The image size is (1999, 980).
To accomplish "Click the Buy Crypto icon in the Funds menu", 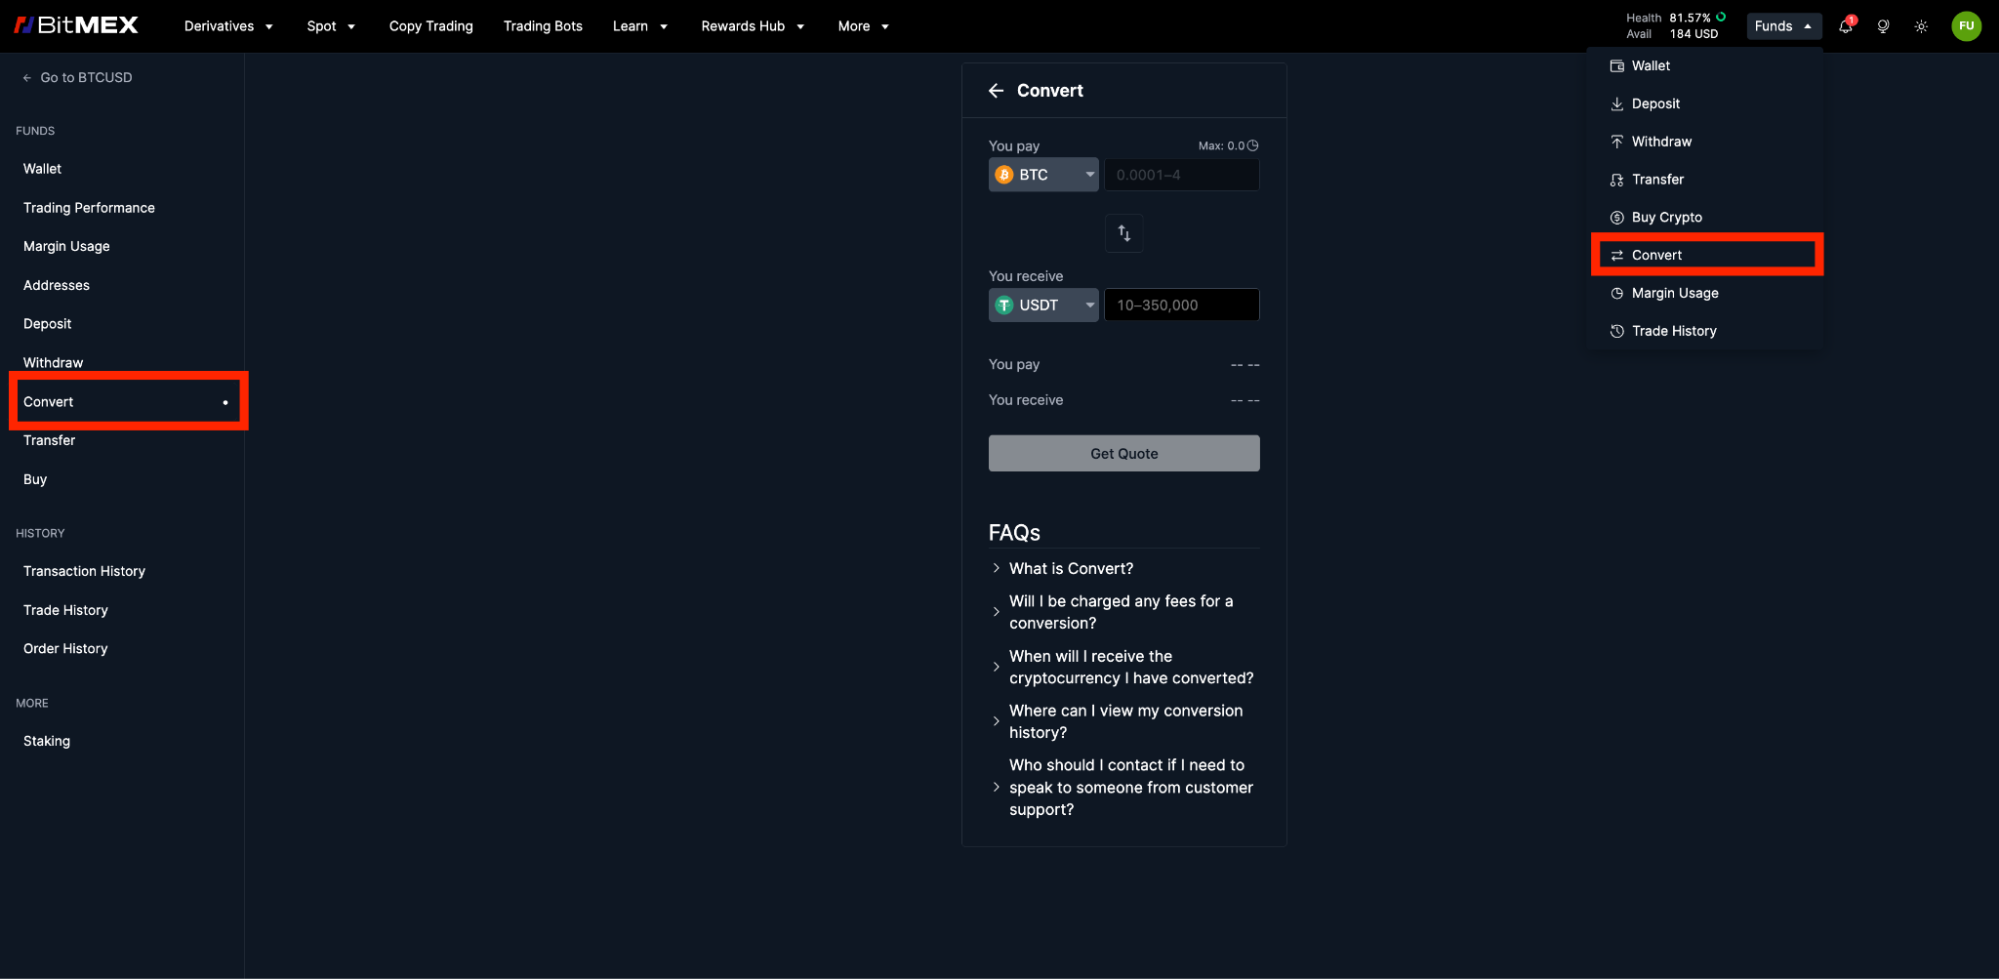I will click(1618, 217).
